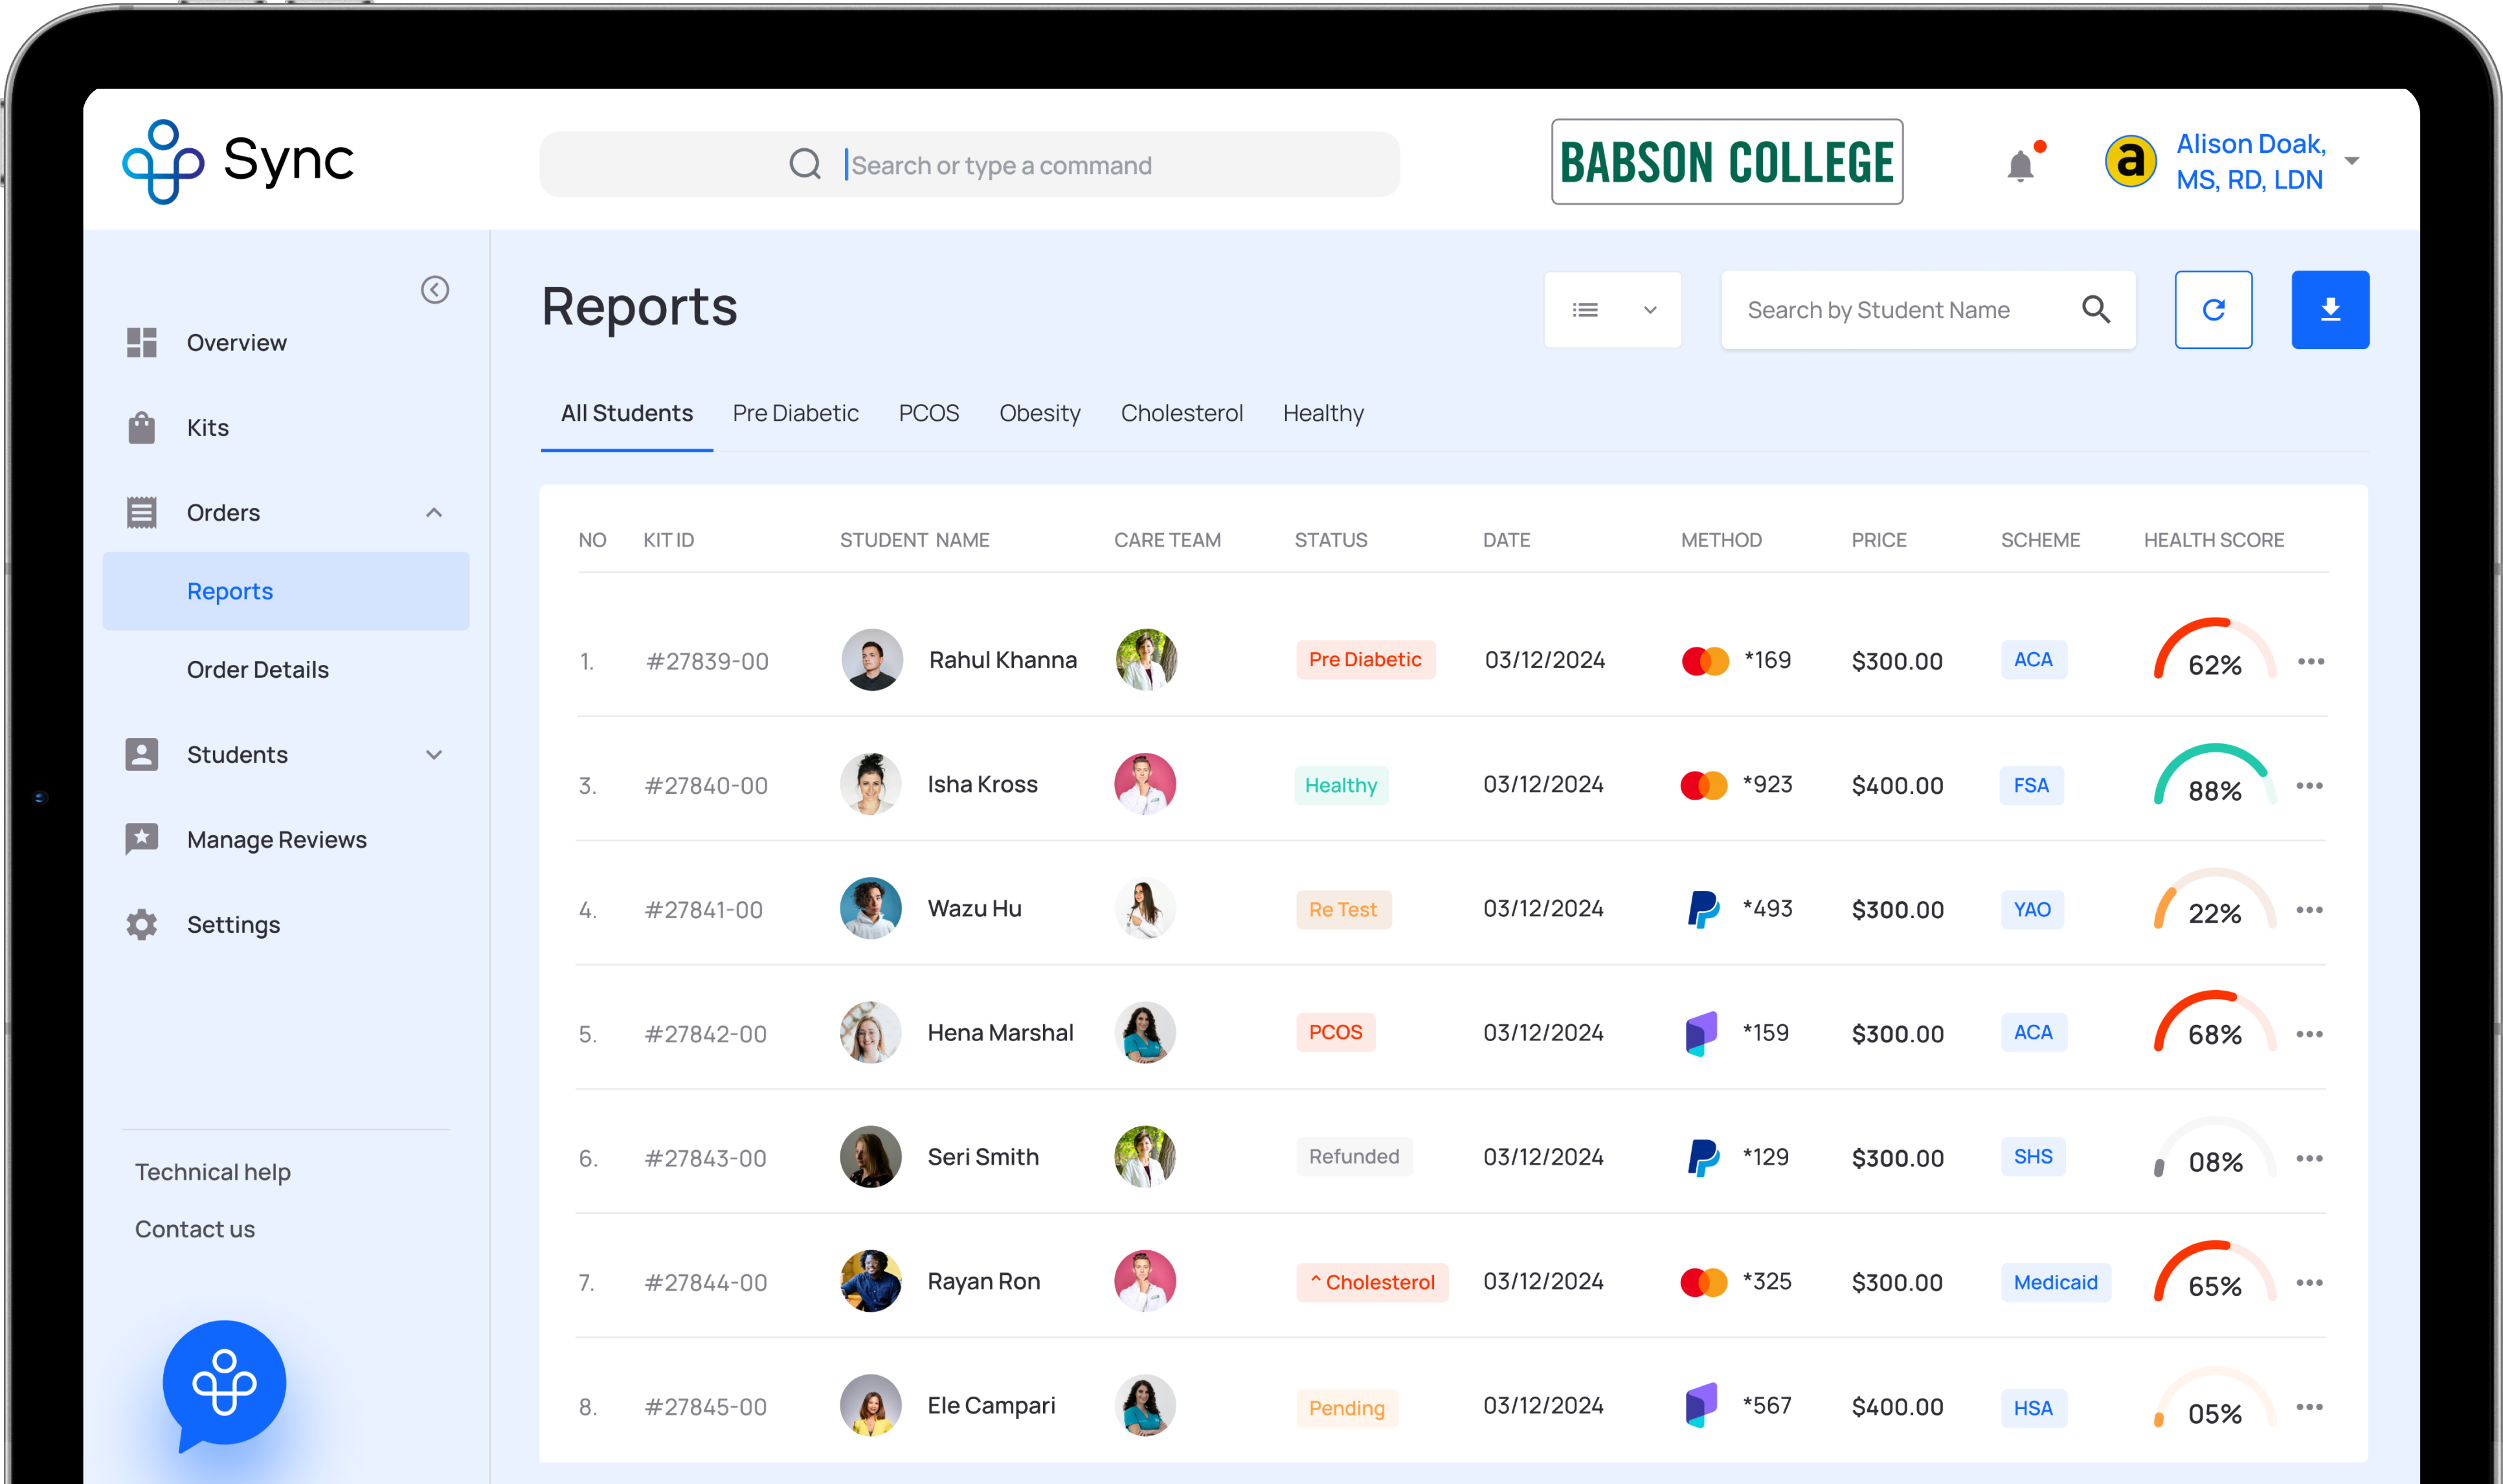Open Overview in the sidebar
Viewport: 2503px width, 1484px height.
click(237, 343)
